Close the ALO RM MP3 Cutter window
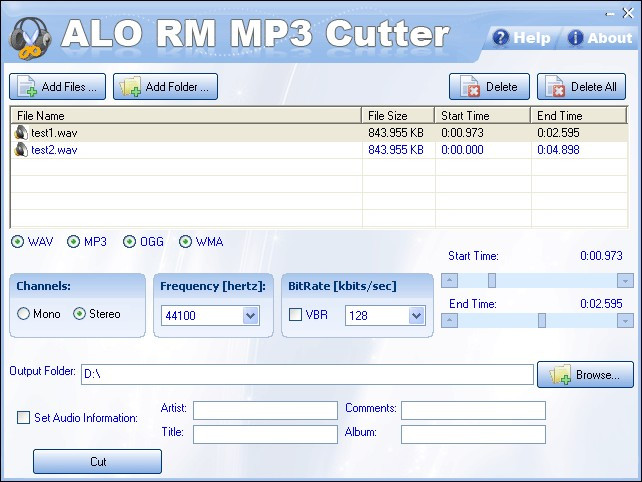Screen dimensions: 642x482 tap(628, 13)
